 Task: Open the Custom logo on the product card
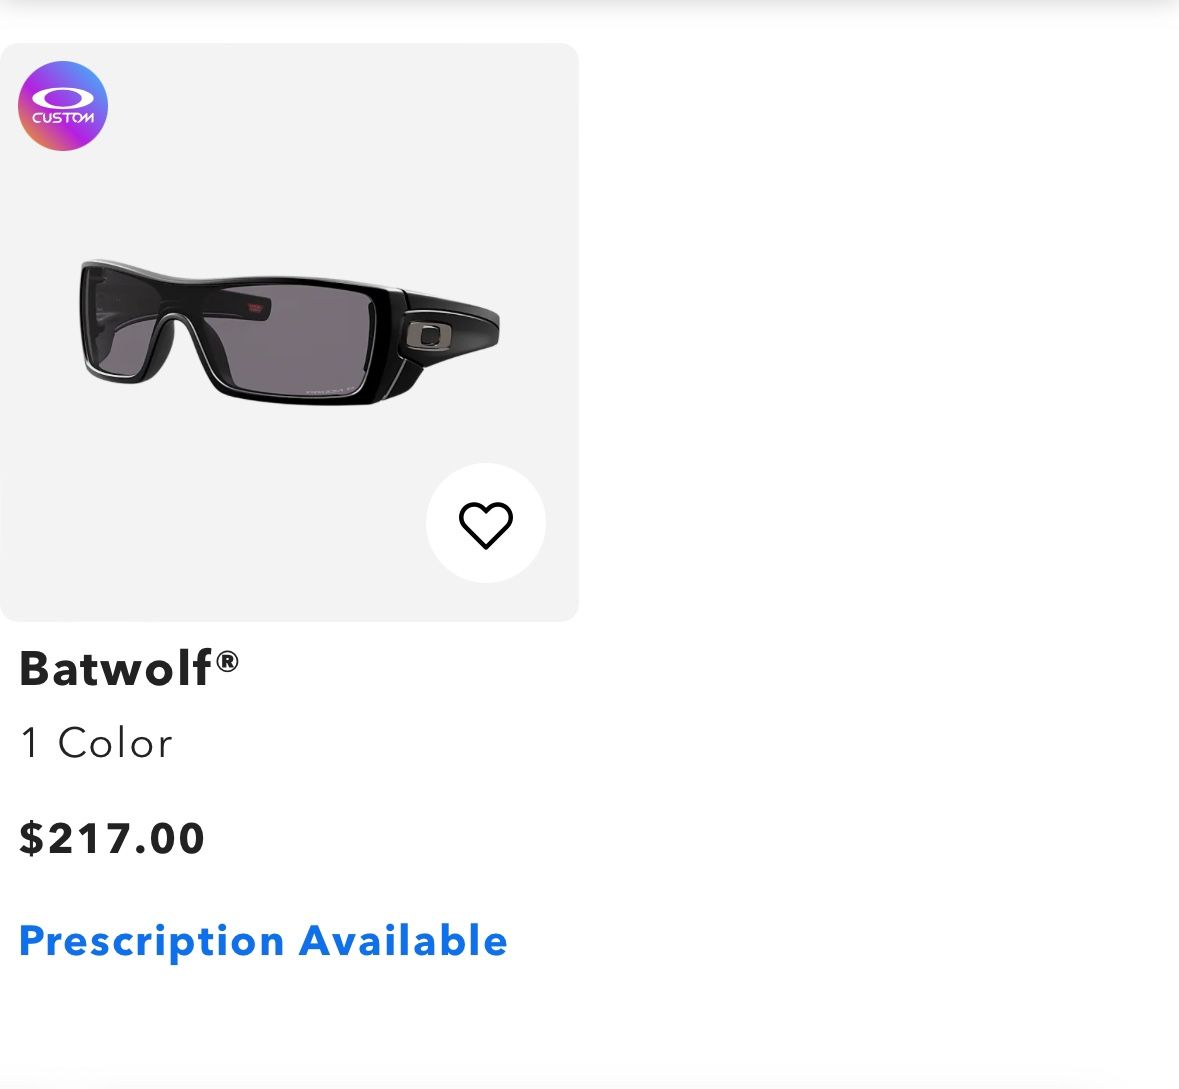click(x=63, y=106)
